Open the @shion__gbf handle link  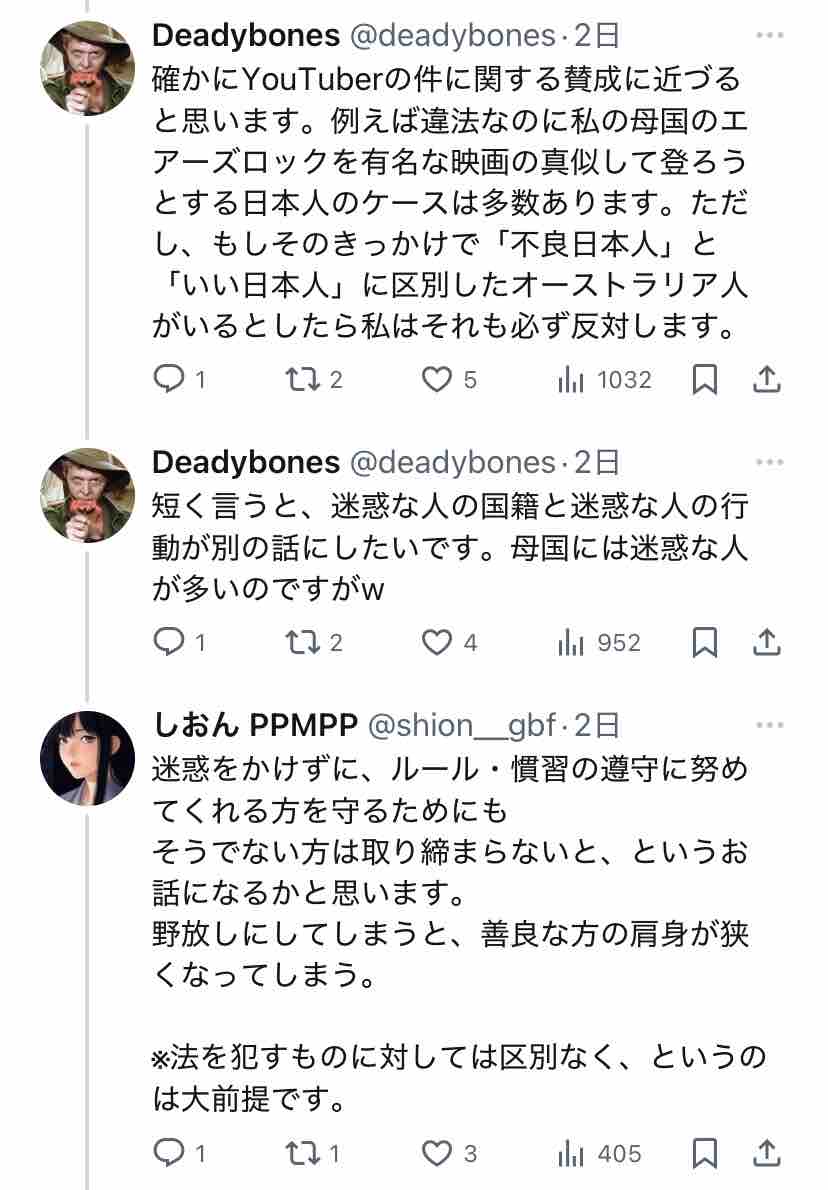(457, 725)
